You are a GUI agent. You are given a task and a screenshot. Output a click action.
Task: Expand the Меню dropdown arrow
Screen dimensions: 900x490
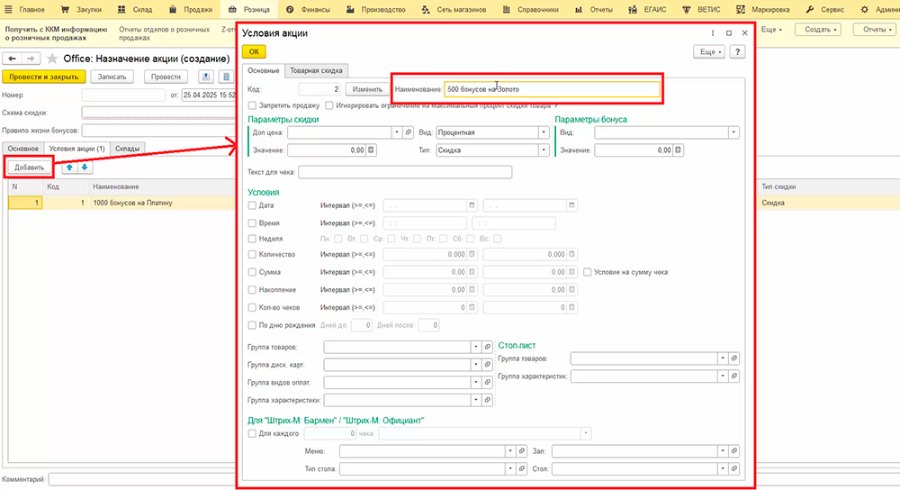point(510,452)
